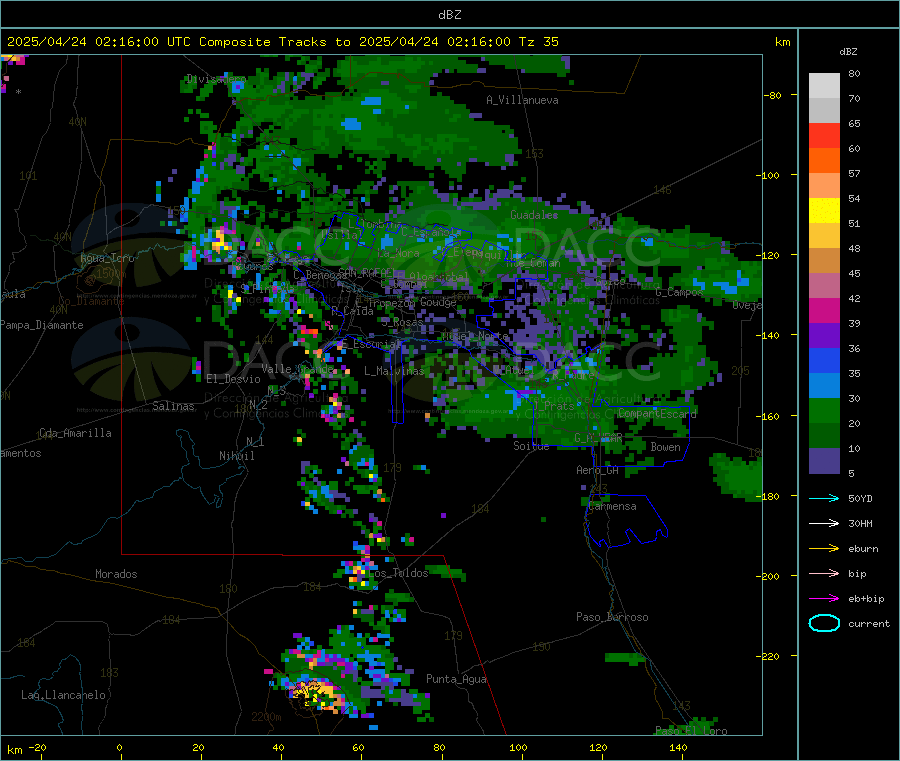The width and height of the screenshot is (900, 761).
Task: Click the storm cell beside Los_Toldos
Action: pos(358,573)
